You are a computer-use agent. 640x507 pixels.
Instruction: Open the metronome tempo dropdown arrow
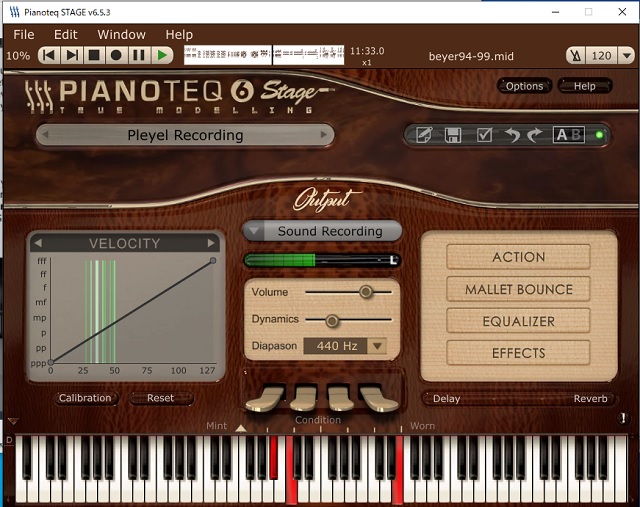click(627, 56)
